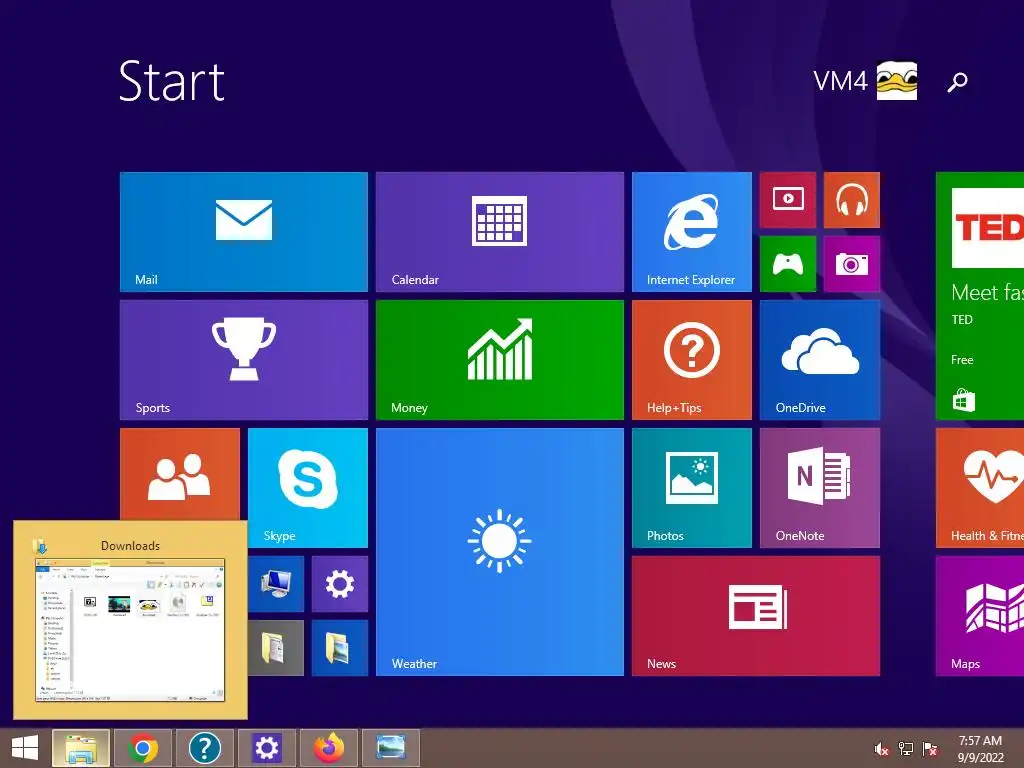Open the OneDrive tile
1024x768 pixels.
820,360
